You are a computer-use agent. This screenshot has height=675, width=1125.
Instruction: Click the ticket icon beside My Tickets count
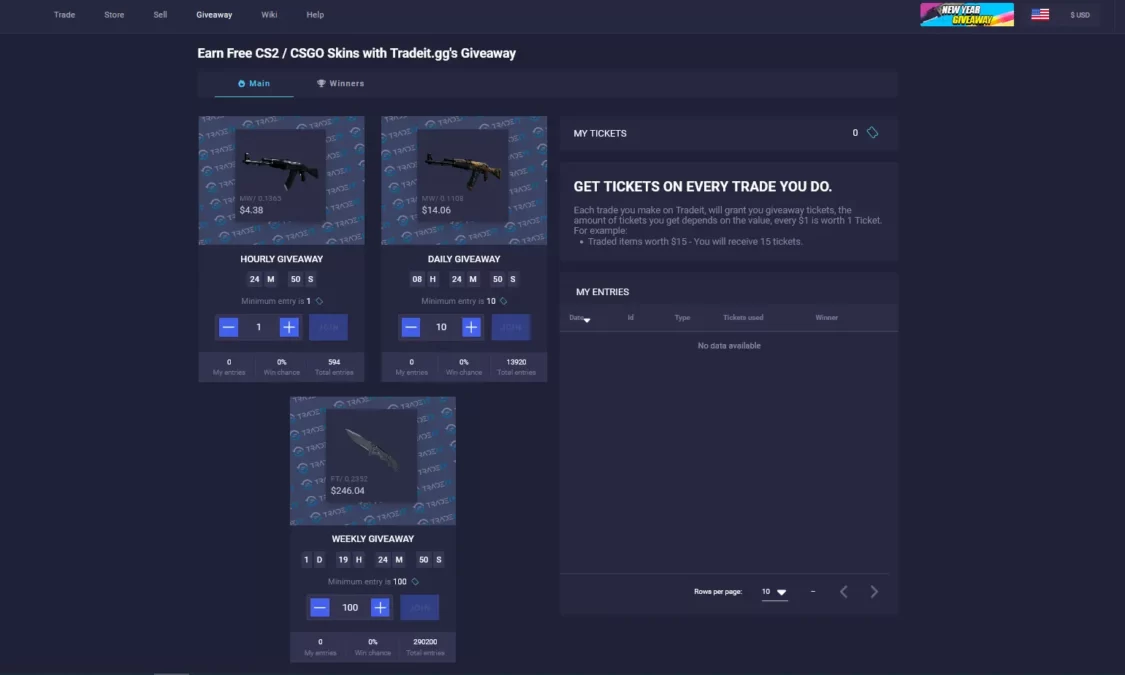tap(872, 133)
